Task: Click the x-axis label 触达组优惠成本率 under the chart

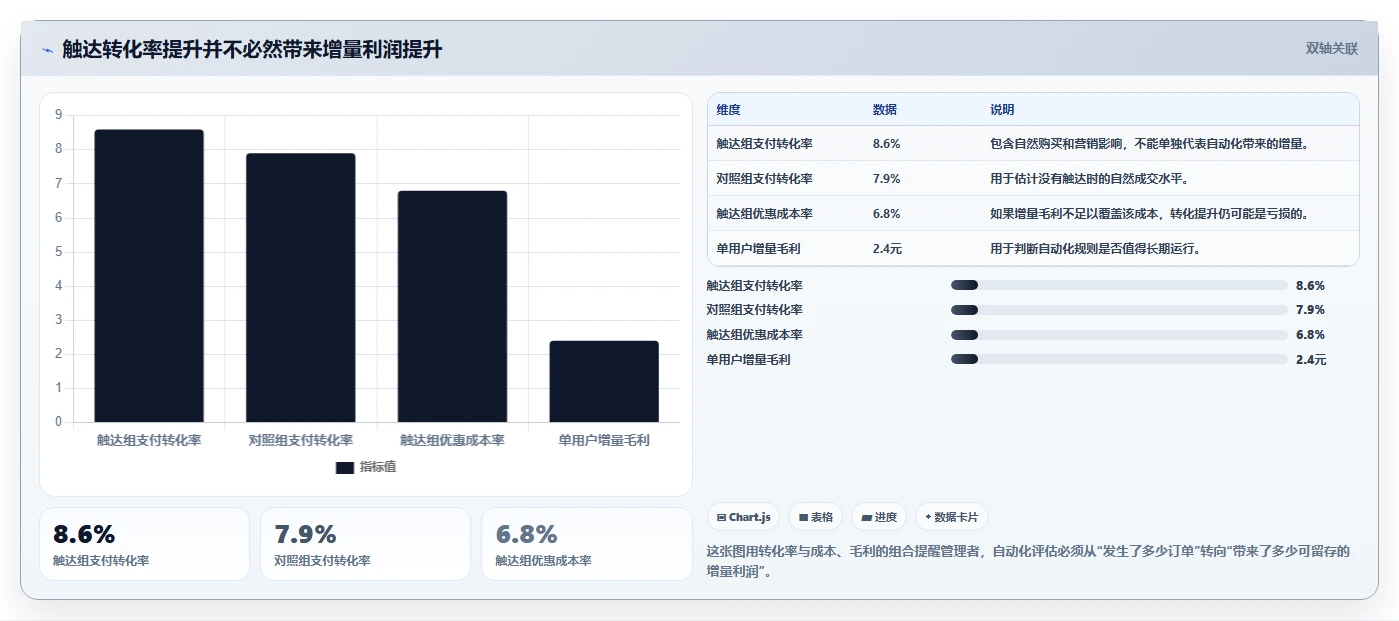Action: point(452,440)
